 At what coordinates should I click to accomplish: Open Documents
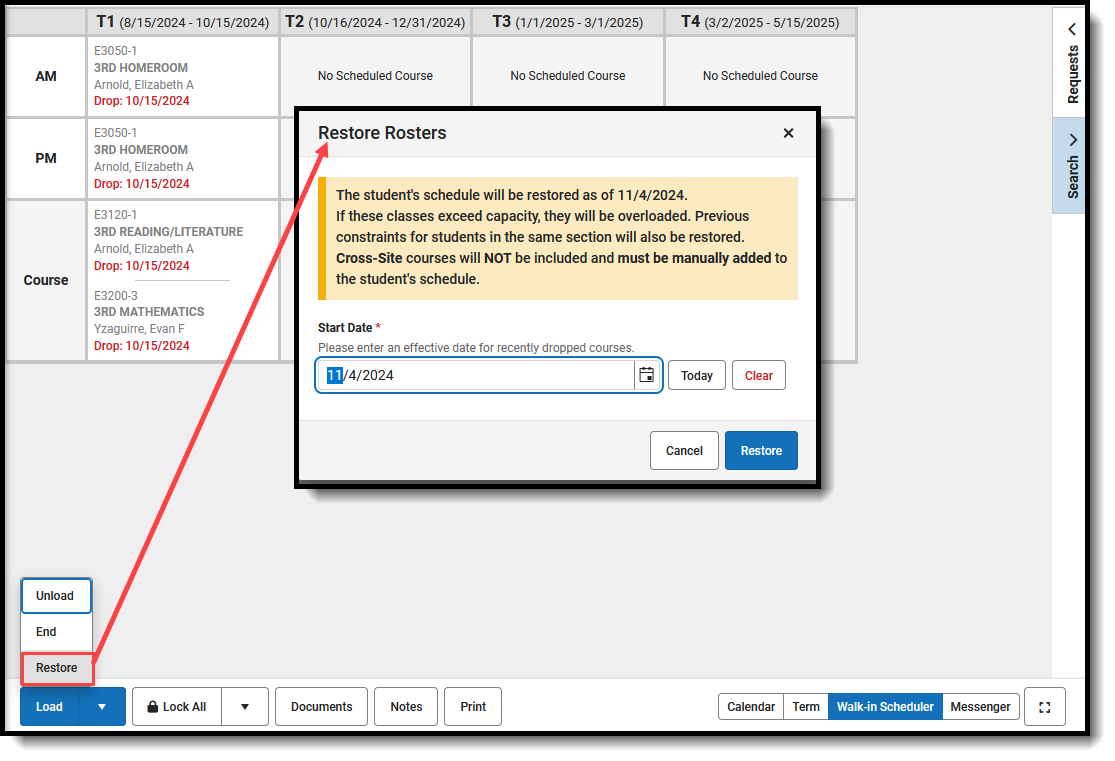pos(321,707)
